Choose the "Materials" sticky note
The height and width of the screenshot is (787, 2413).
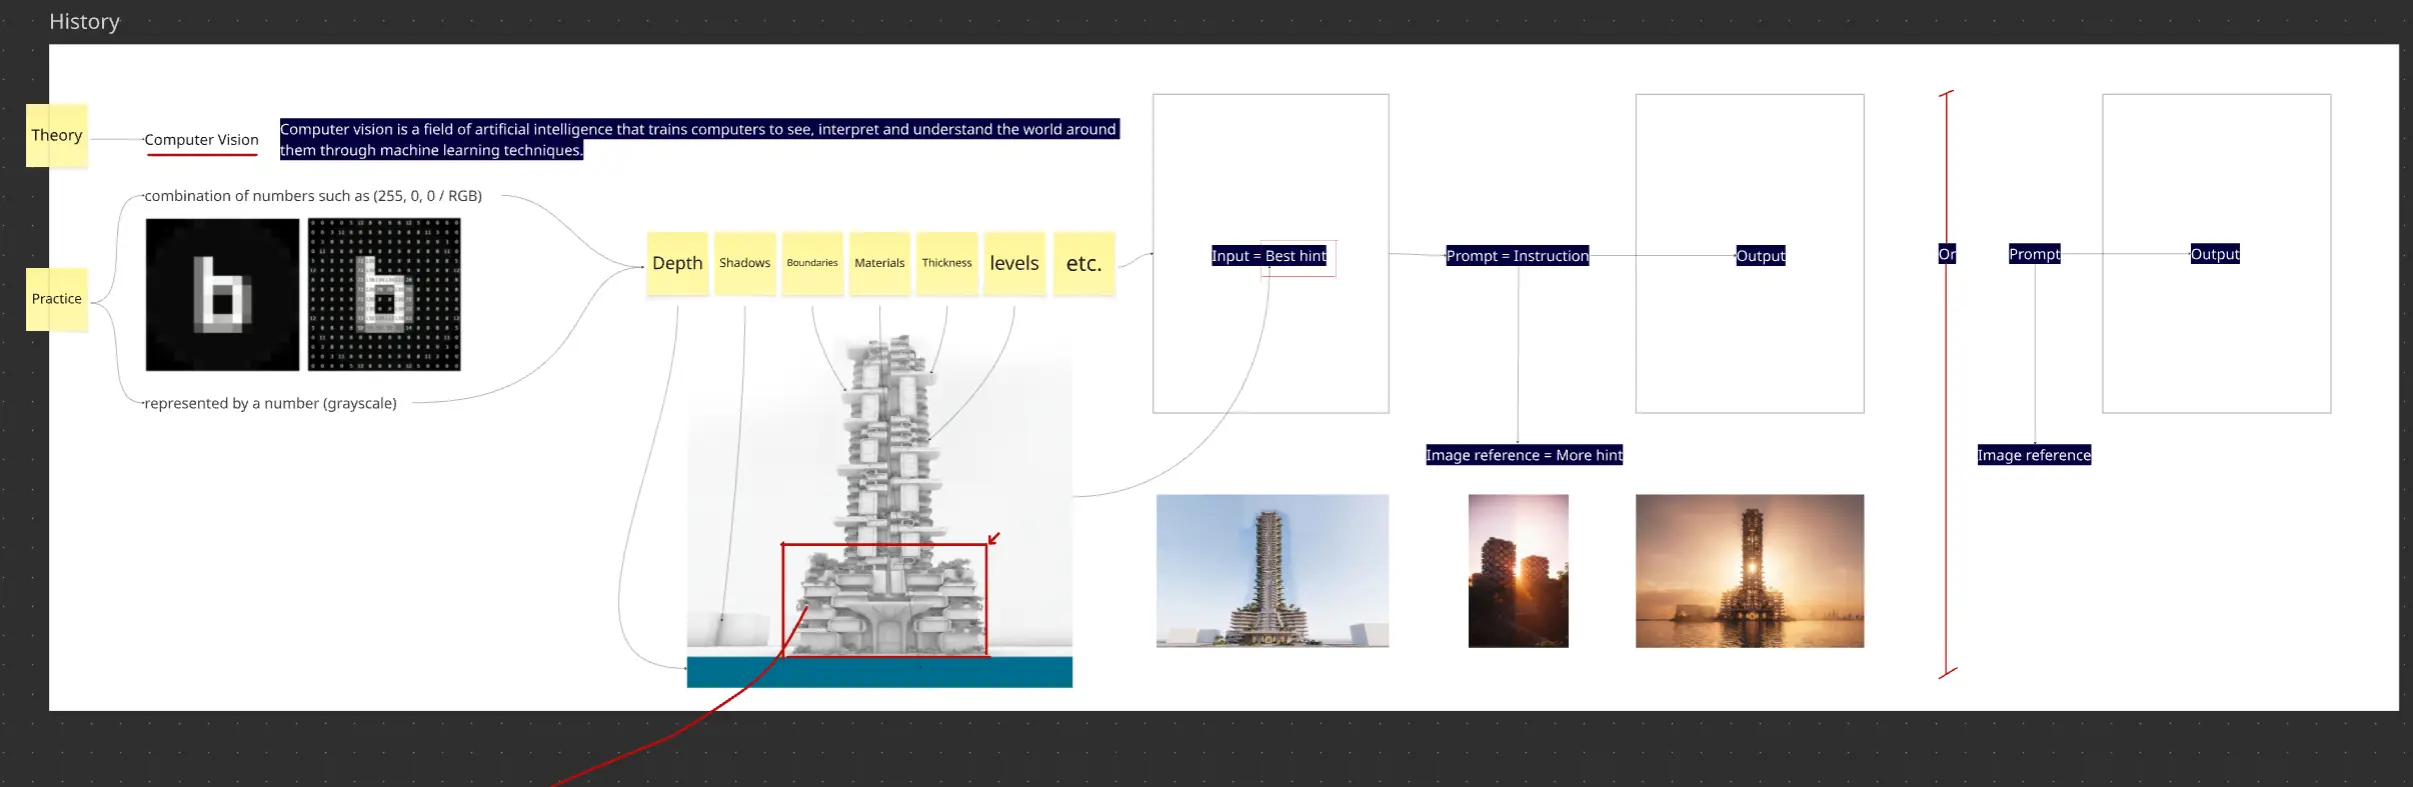coord(880,264)
